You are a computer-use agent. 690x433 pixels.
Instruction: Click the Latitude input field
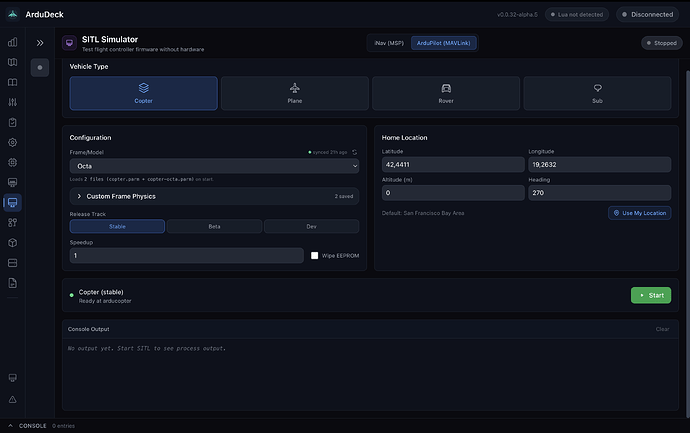coord(453,165)
